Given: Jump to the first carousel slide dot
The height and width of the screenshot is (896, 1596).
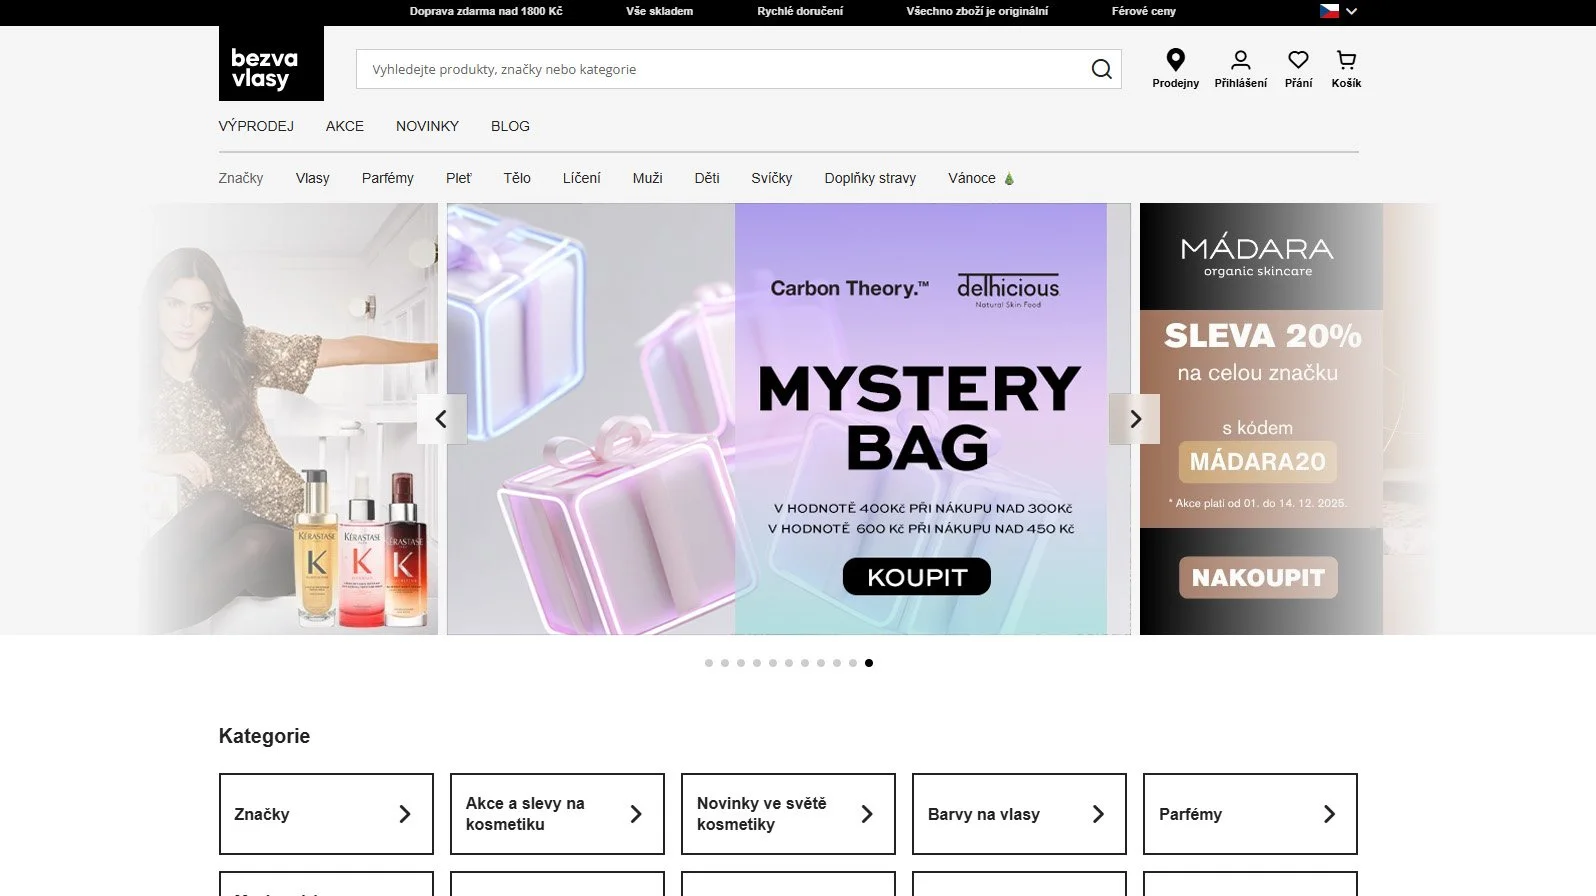Looking at the screenshot, I should point(709,663).
